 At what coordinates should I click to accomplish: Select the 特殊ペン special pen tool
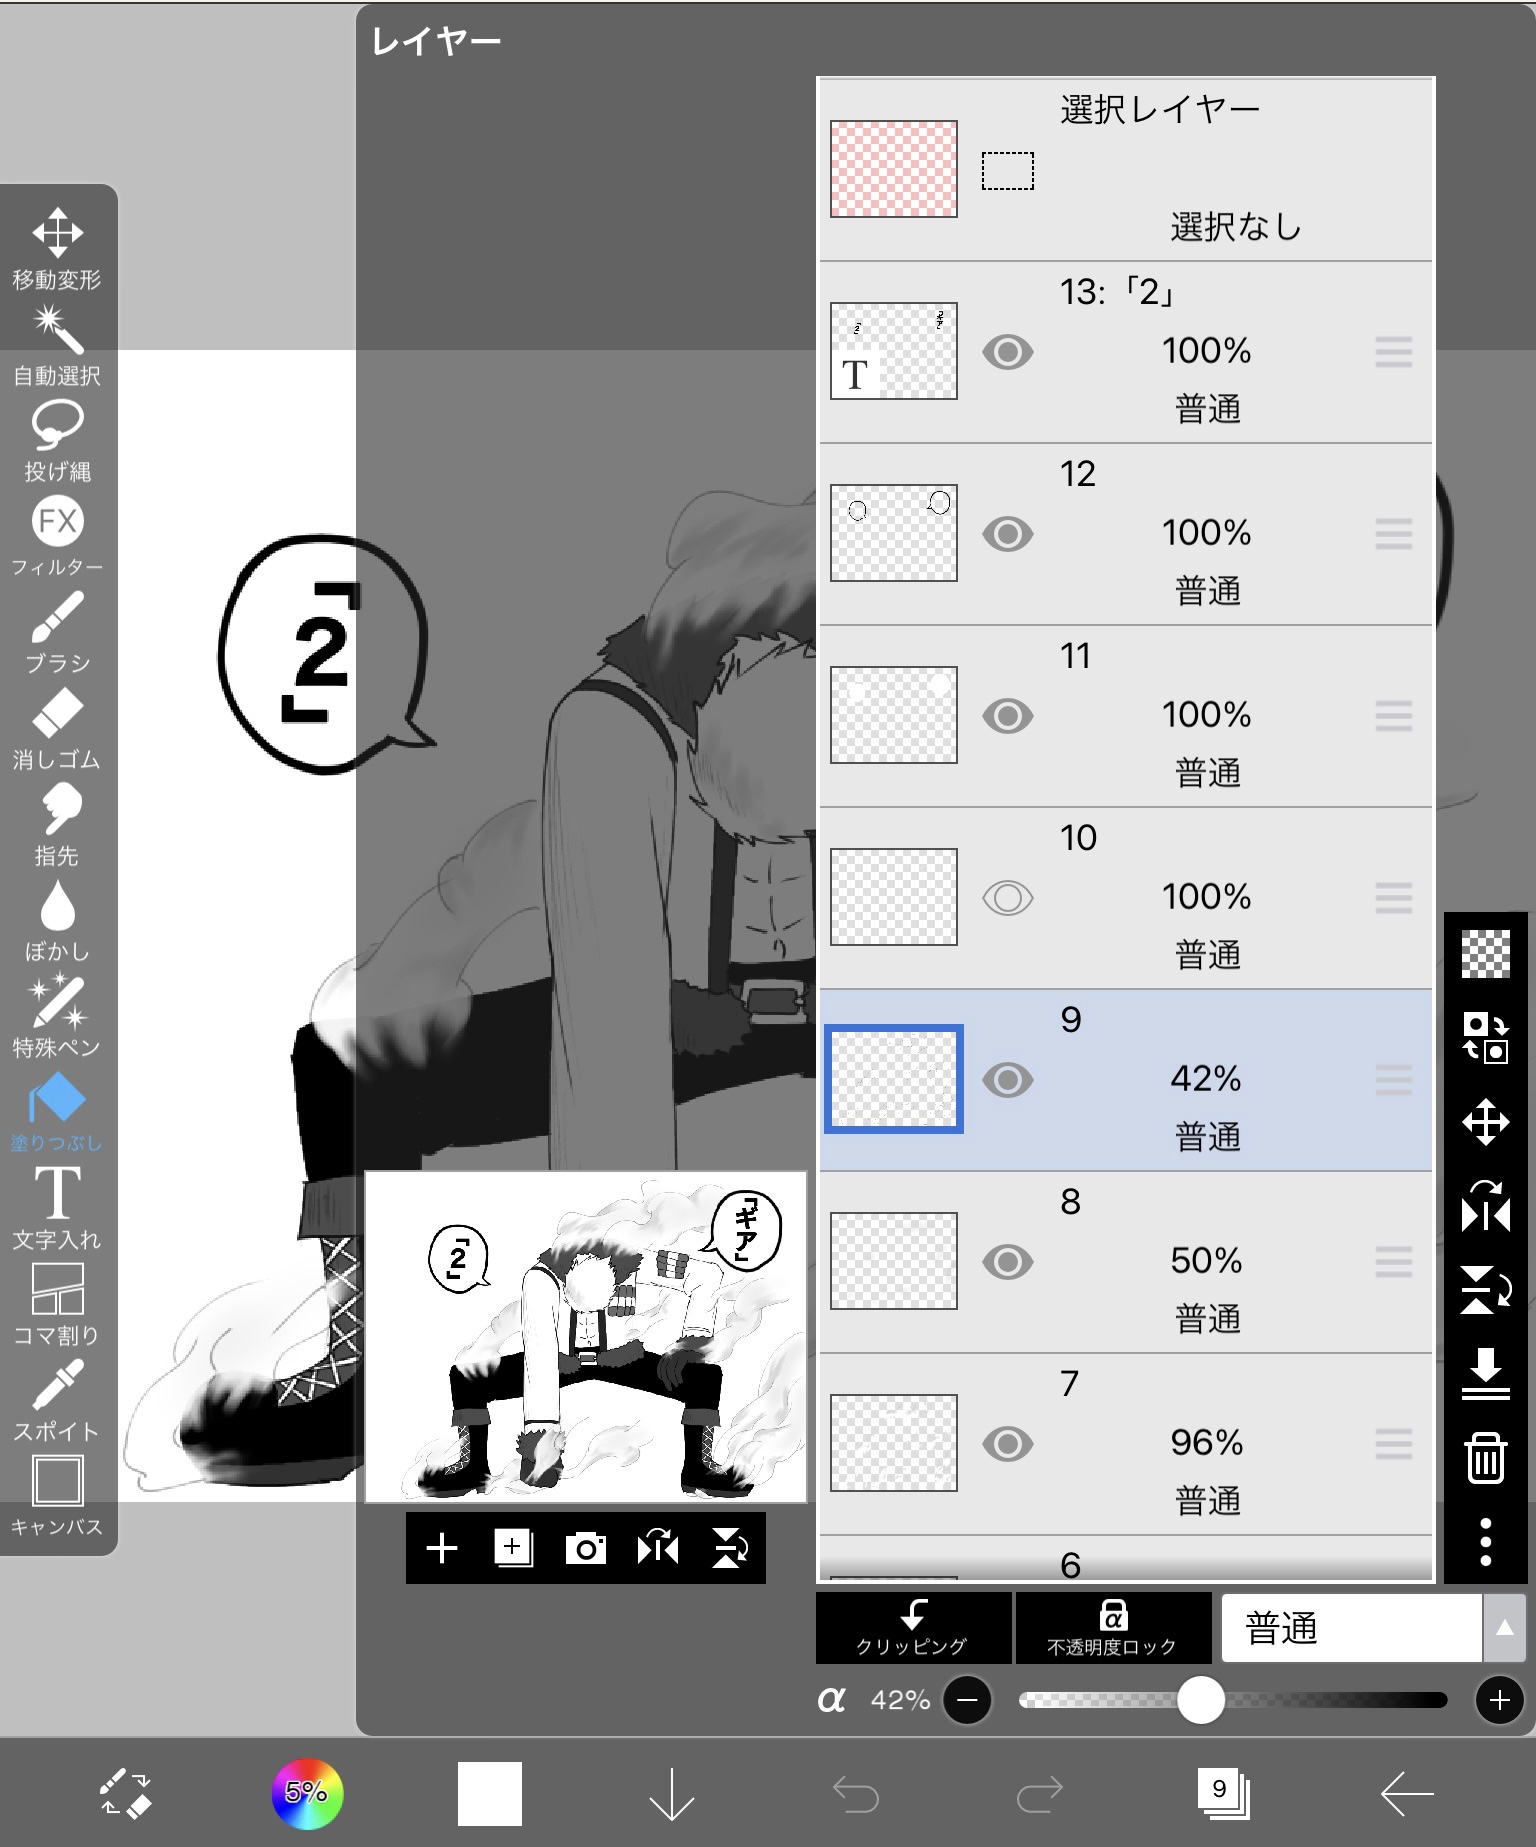pos(57,1017)
